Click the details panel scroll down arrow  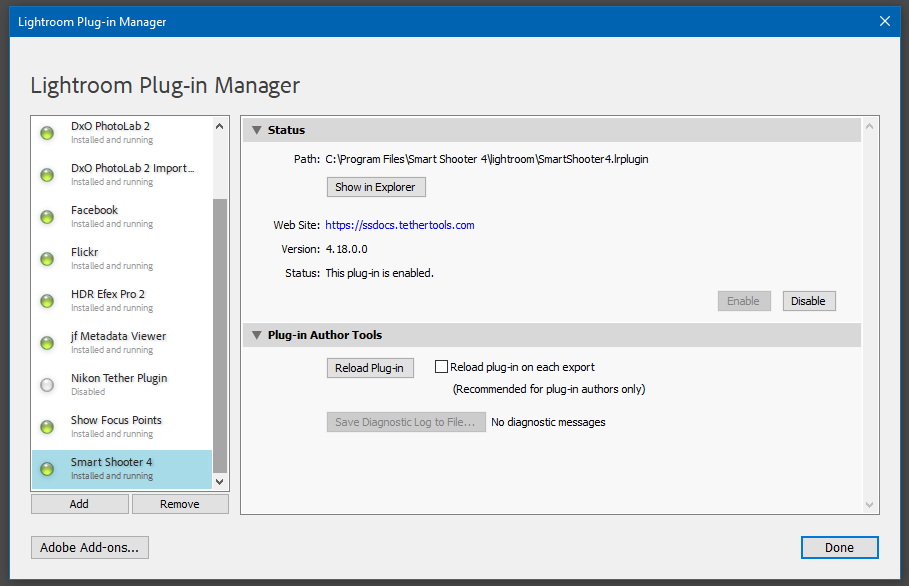[x=870, y=505]
